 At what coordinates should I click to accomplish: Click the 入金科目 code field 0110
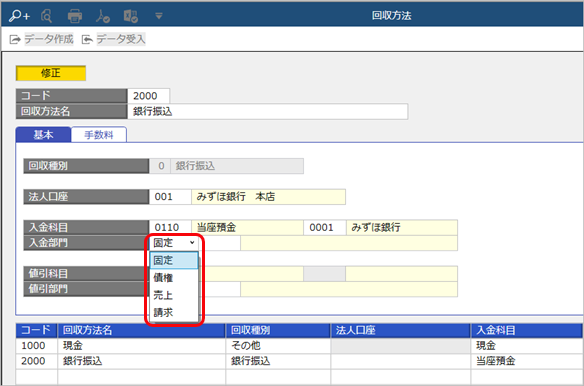[x=170, y=227]
